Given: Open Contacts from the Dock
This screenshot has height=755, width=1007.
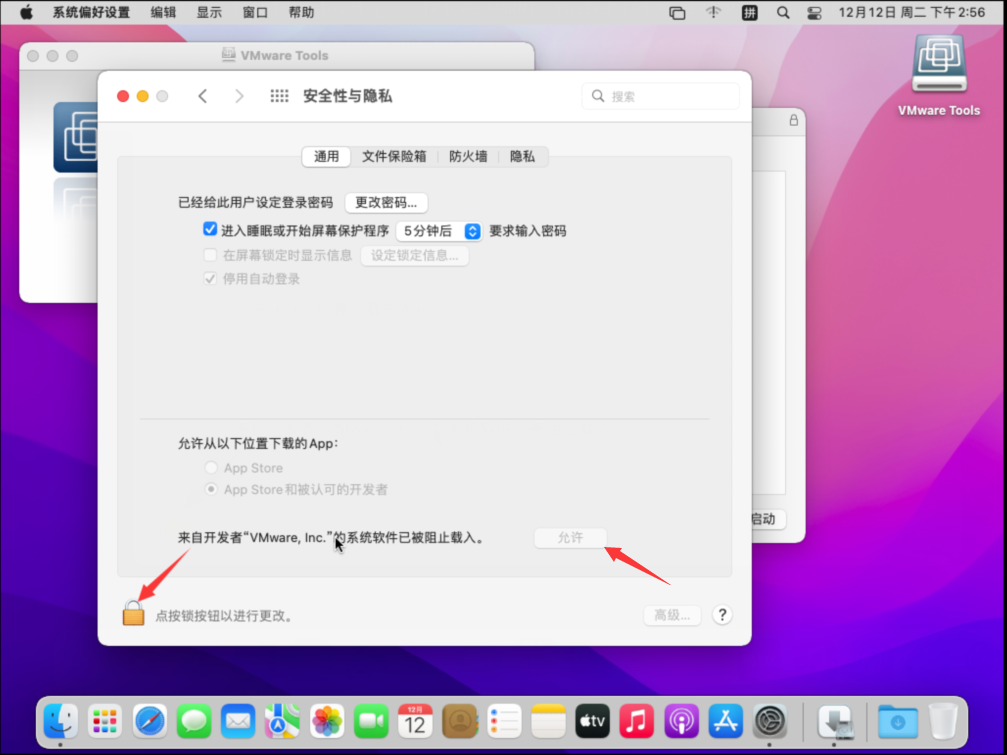Looking at the screenshot, I should 460,721.
